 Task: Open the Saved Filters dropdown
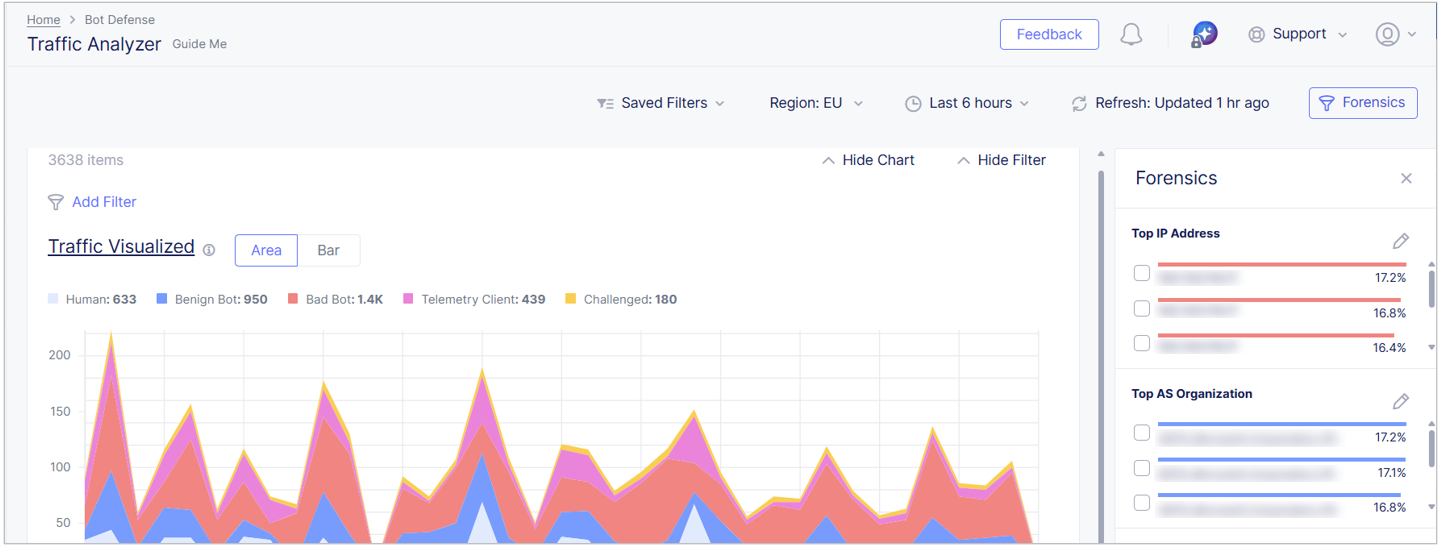[661, 103]
